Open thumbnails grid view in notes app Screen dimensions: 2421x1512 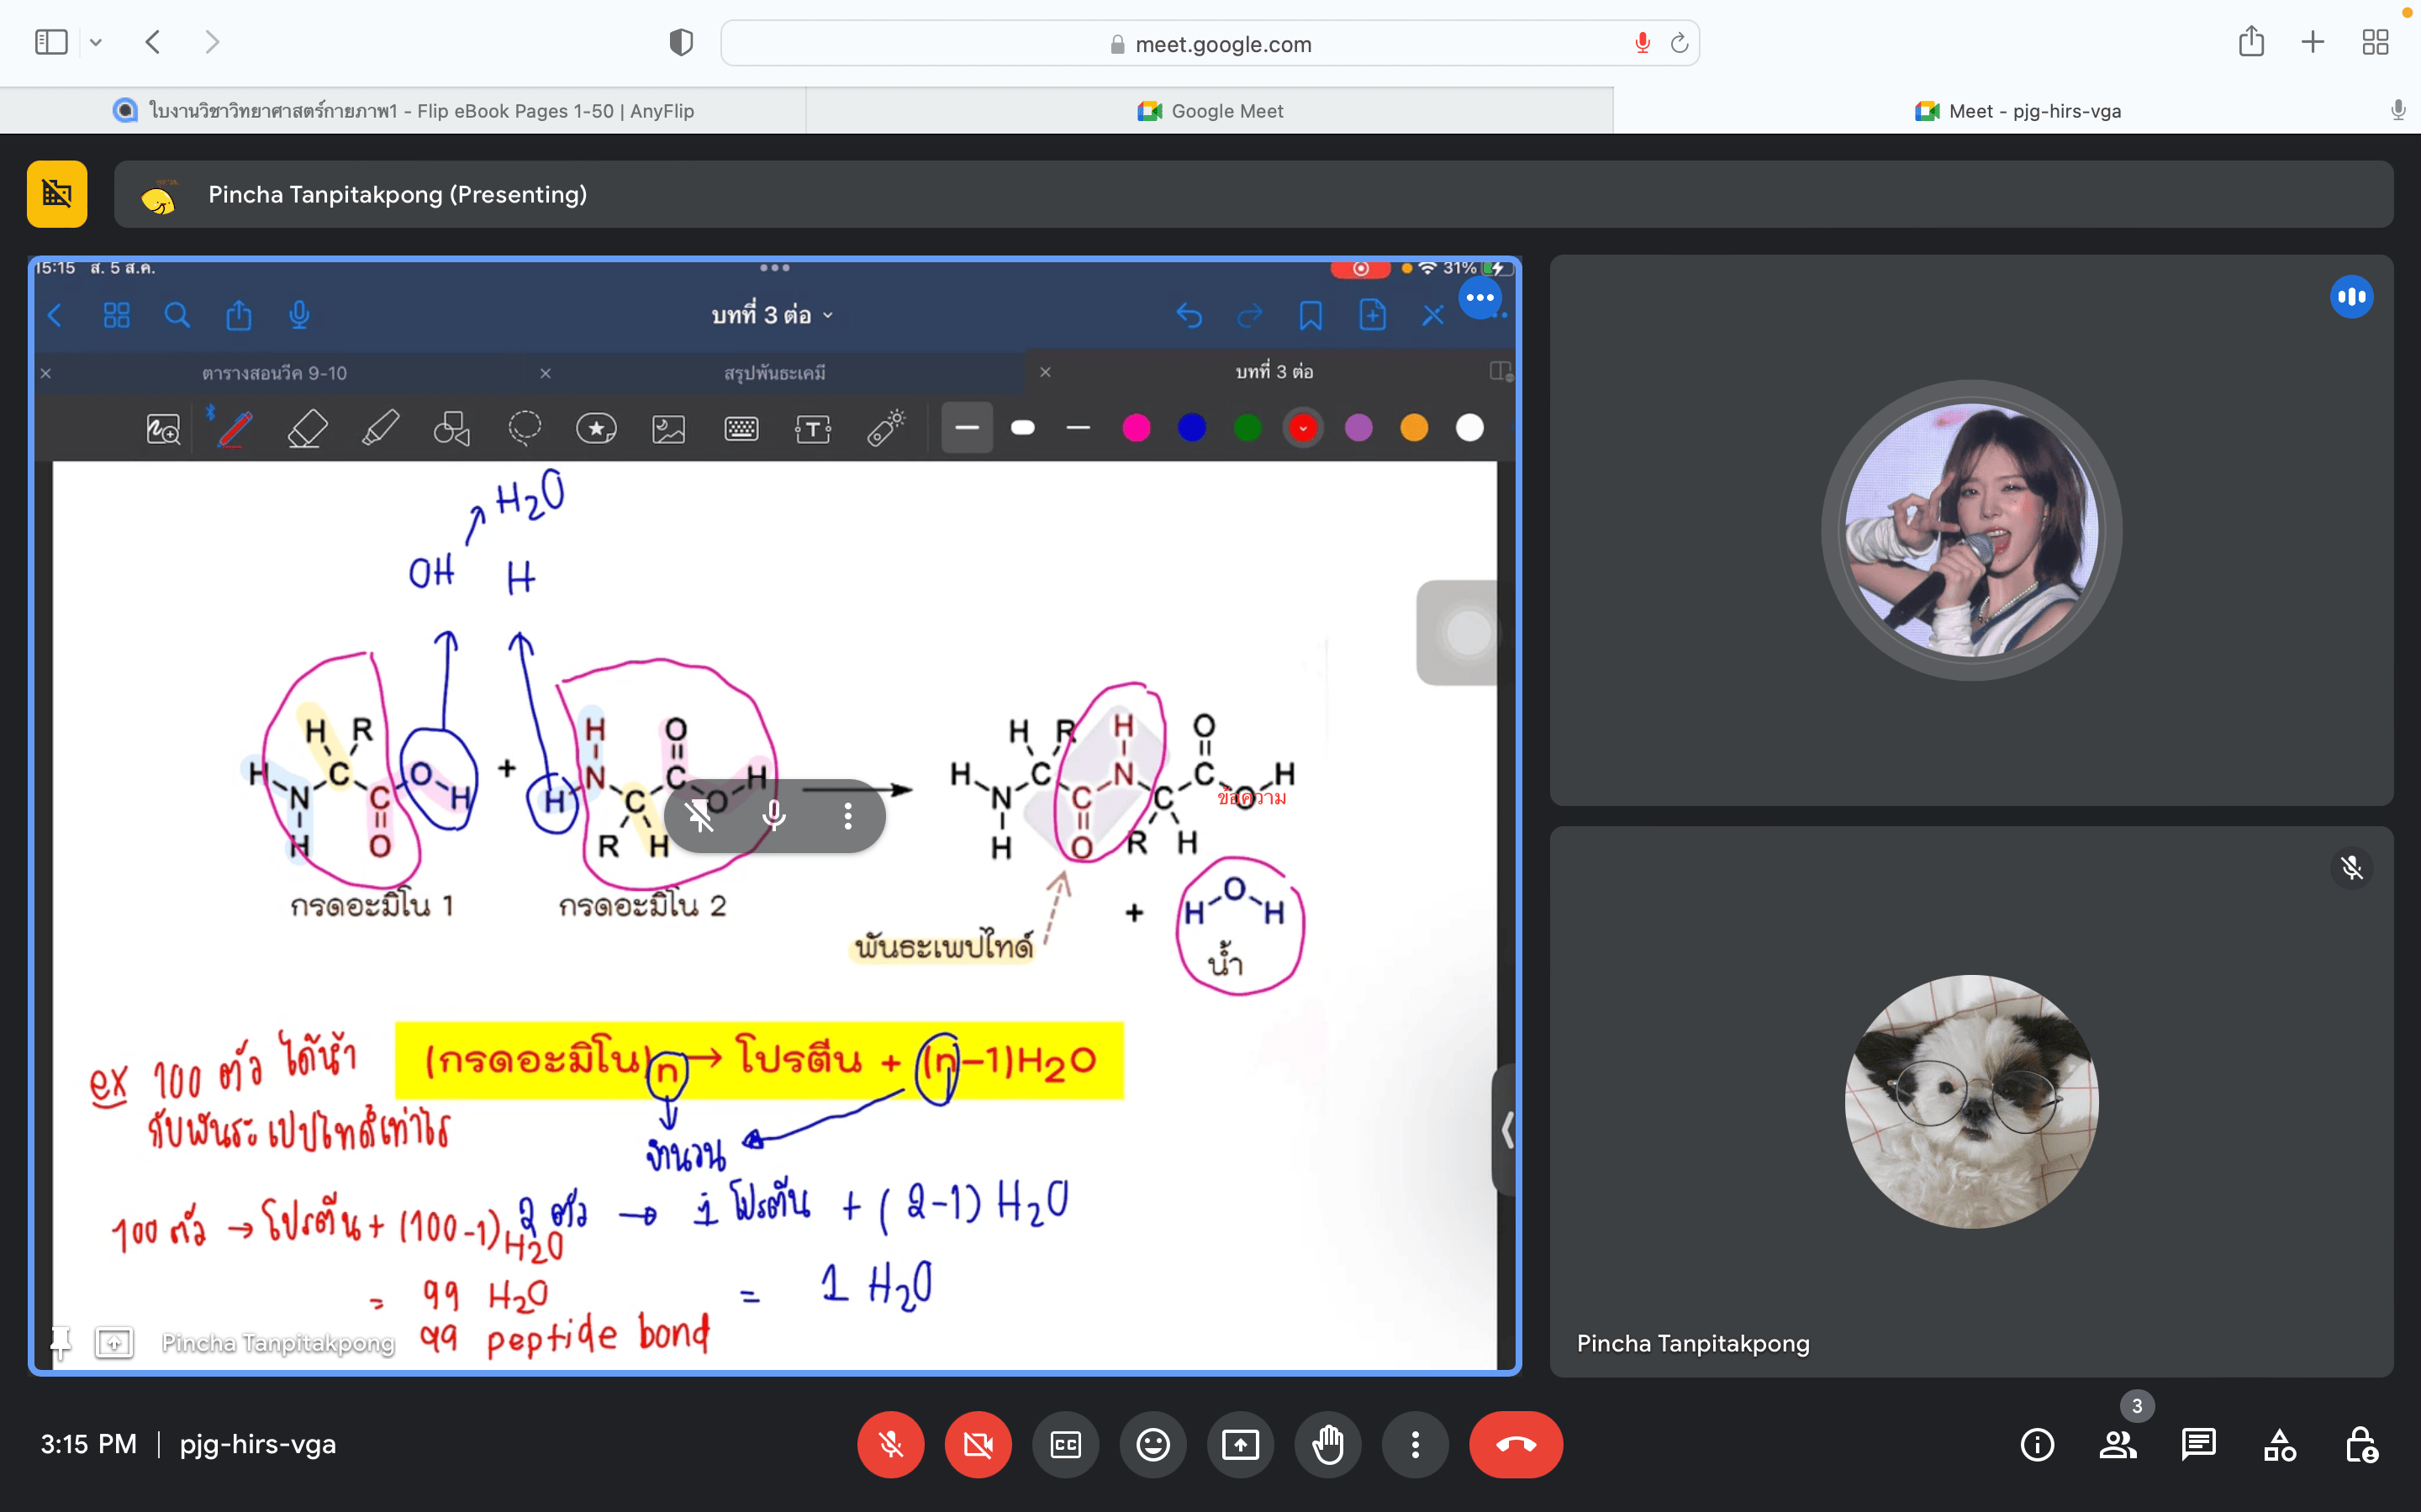[117, 316]
